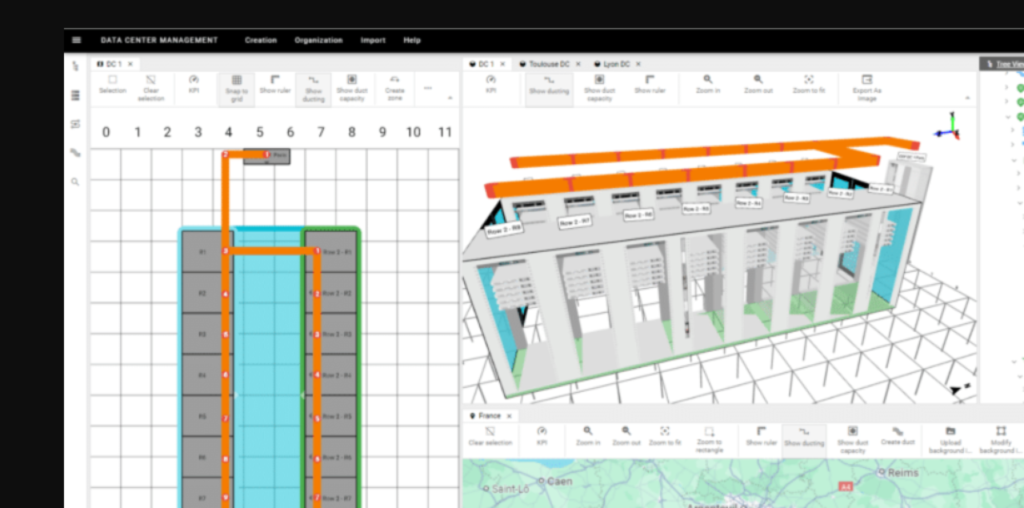1024x508 pixels.
Task: Open the Creation menu
Action: coord(261,40)
